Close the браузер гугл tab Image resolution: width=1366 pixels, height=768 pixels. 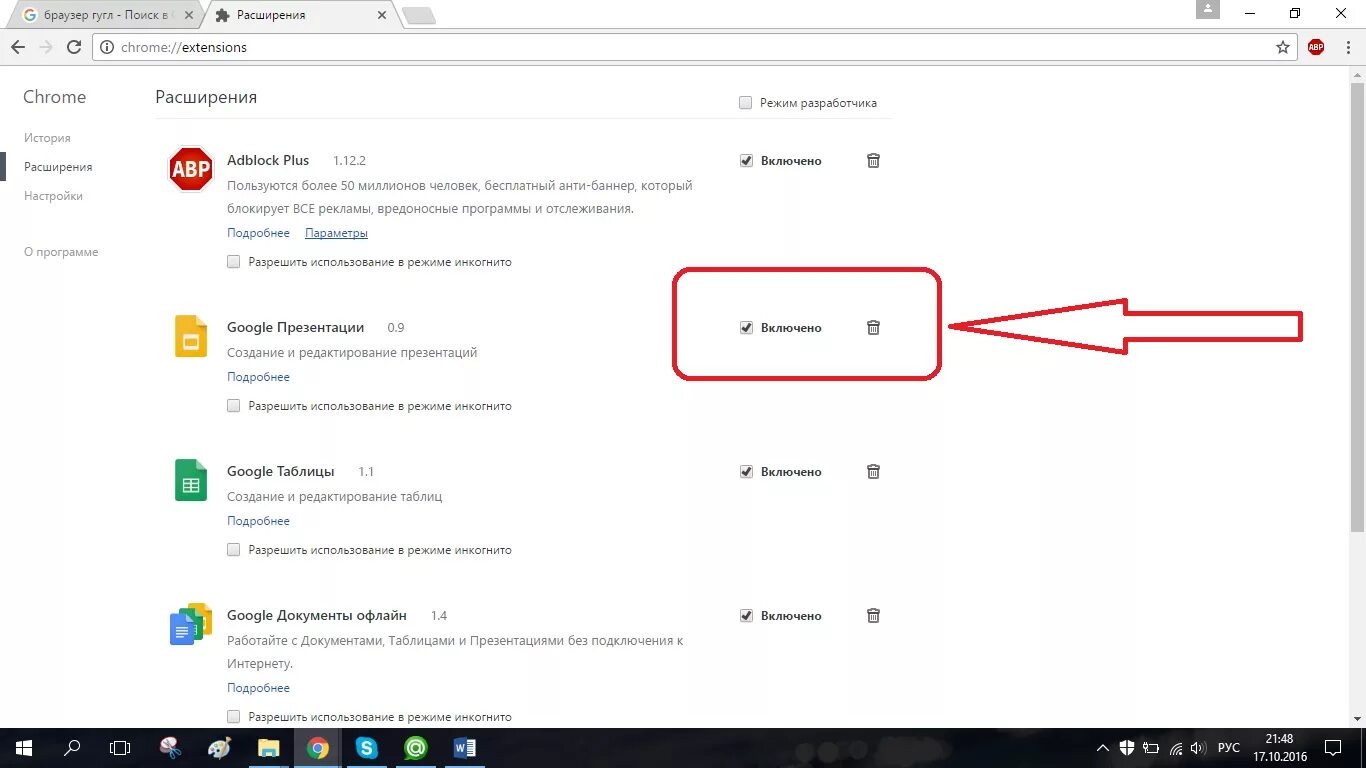click(187, 15)
